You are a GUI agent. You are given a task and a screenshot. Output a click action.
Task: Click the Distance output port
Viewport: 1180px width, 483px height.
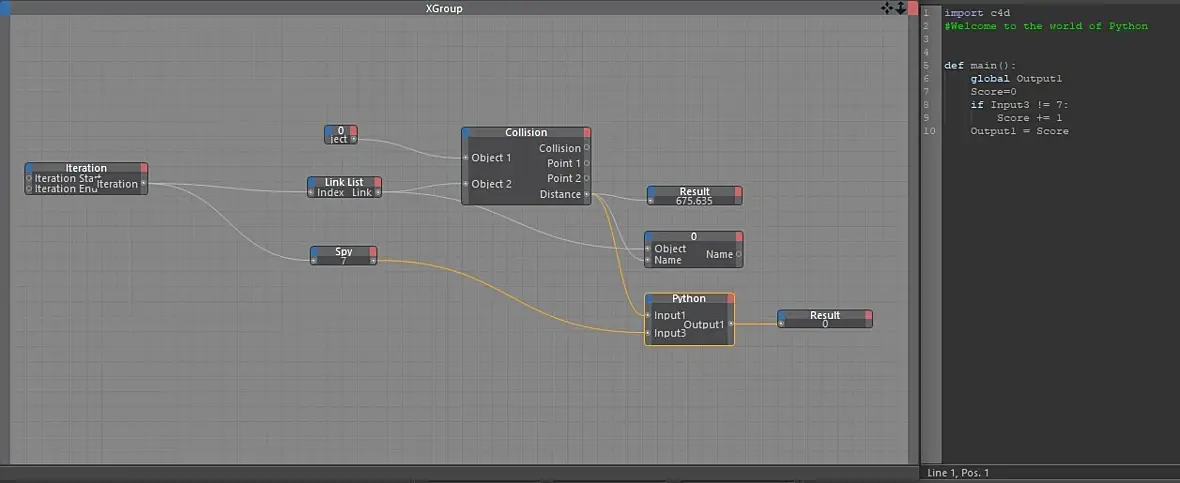click(x=587, y=194)
